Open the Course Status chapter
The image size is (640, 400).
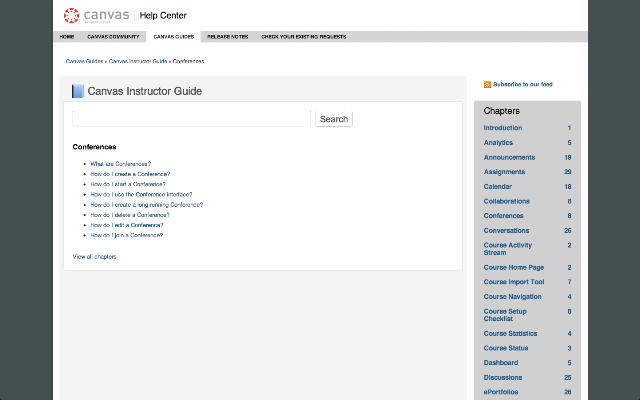(x=506, y=348)
